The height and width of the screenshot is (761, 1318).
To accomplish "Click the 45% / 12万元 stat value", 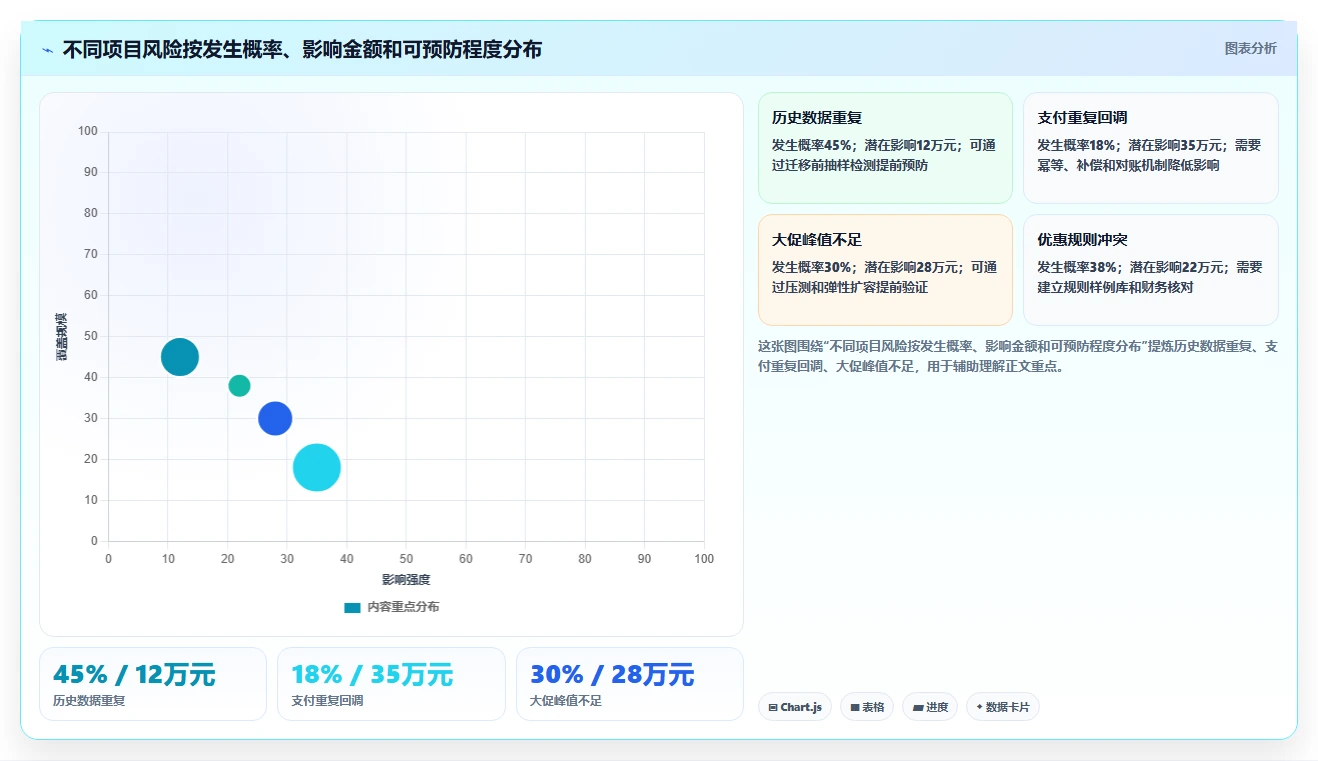I will coord(134,675).
